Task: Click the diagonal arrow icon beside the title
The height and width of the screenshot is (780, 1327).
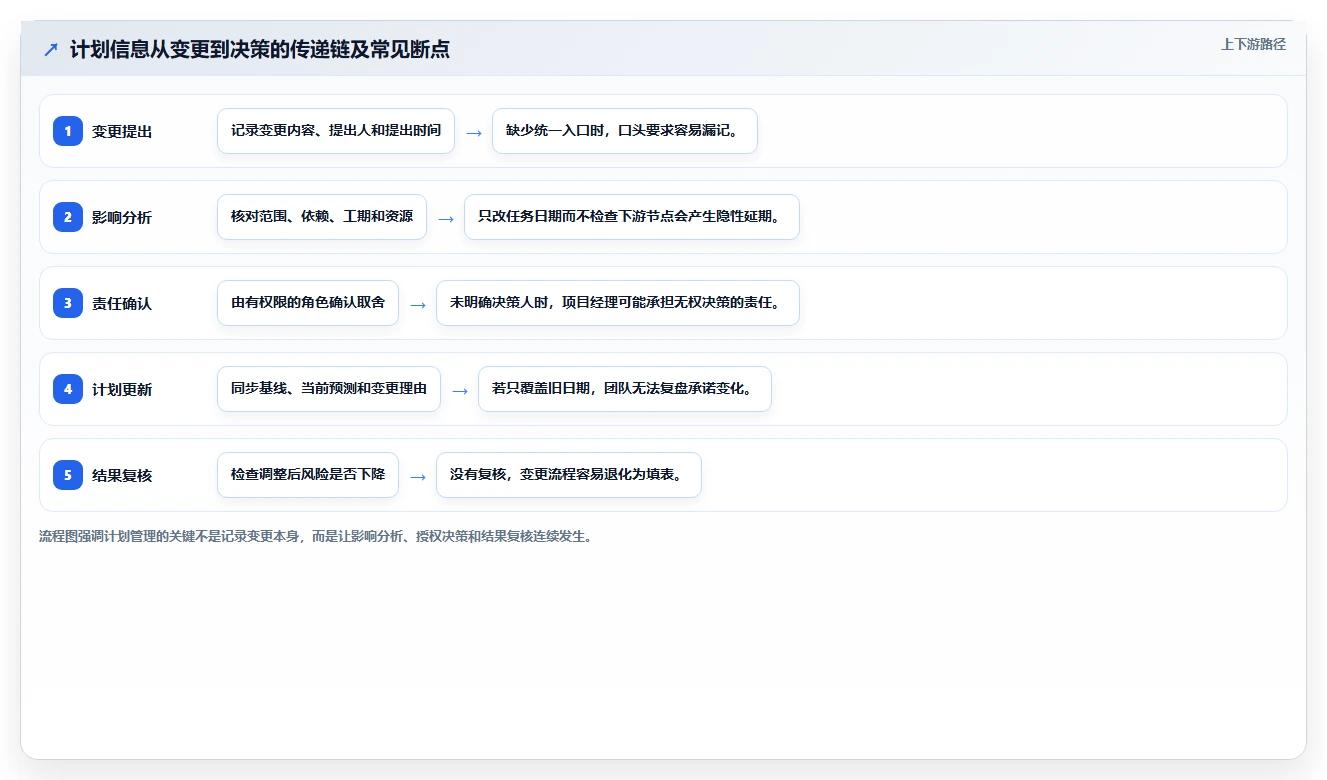Action: (x=51, y=50)
